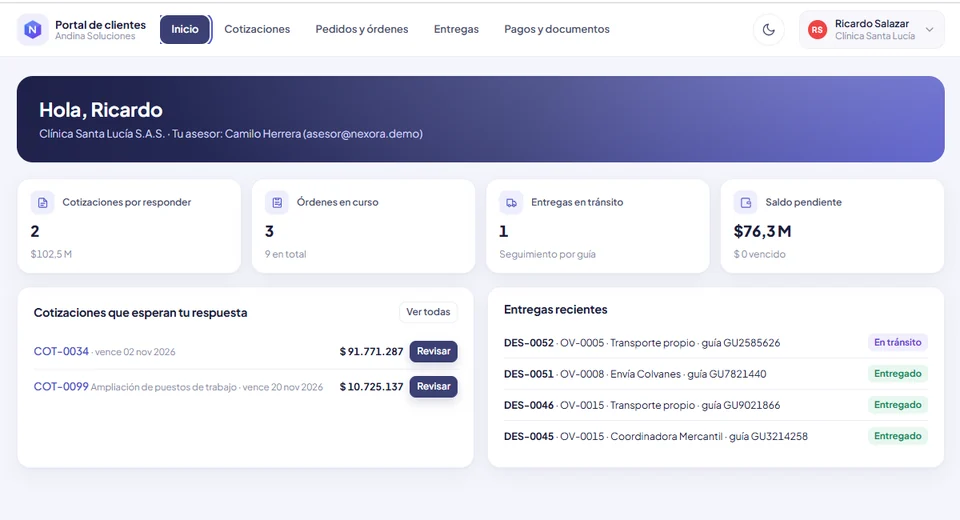Screen dimensions: 960x520
Task: Click the Entregado badge for DES-0051
Action: [x=898, y=374]
